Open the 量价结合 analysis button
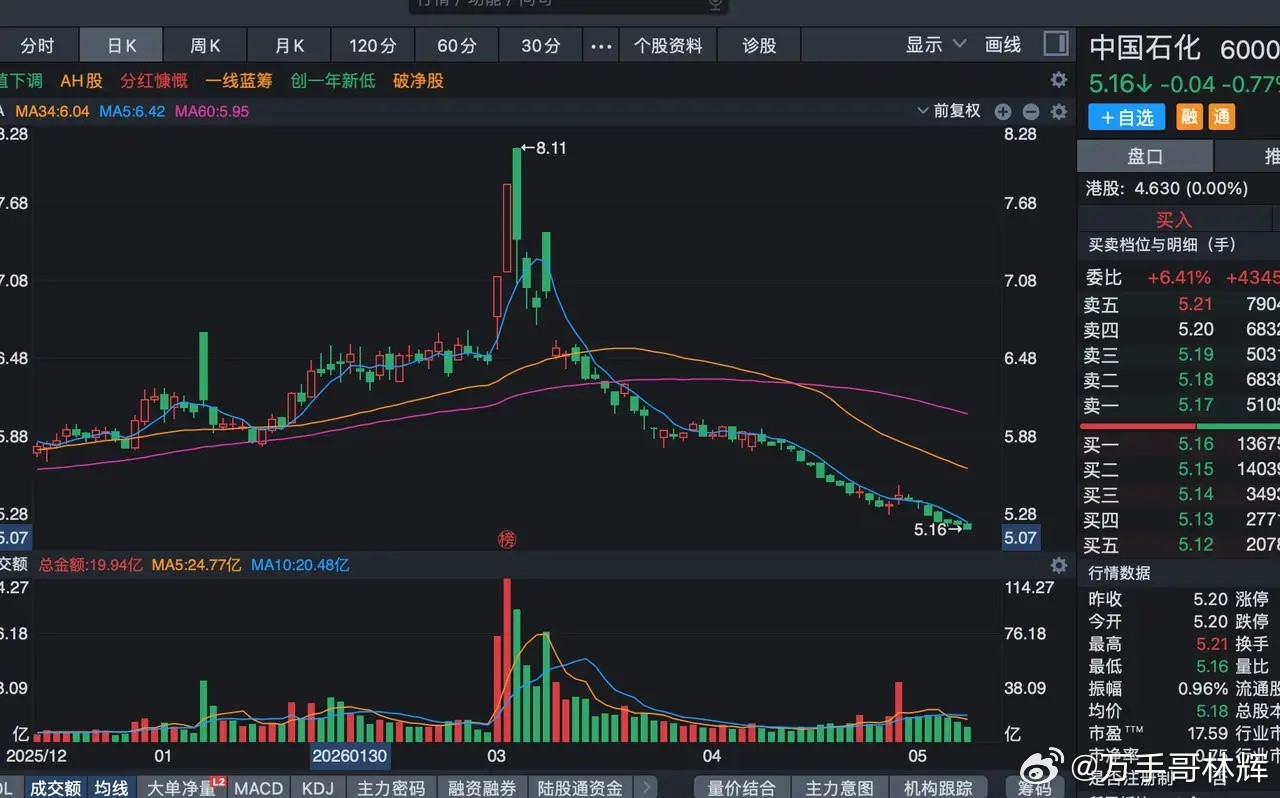Screen dimensions: 1280x798 (741, 788)
